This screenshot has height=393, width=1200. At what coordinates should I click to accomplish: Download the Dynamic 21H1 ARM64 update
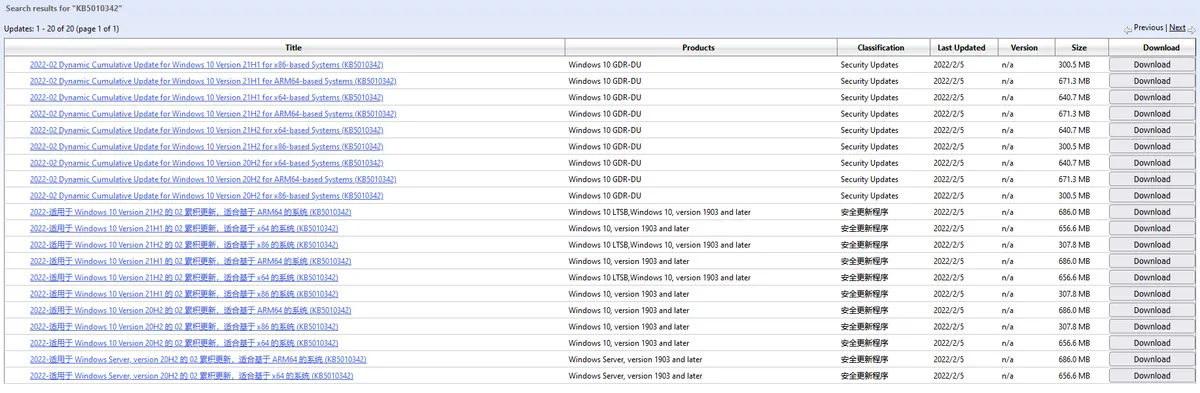coord(1152,81)
